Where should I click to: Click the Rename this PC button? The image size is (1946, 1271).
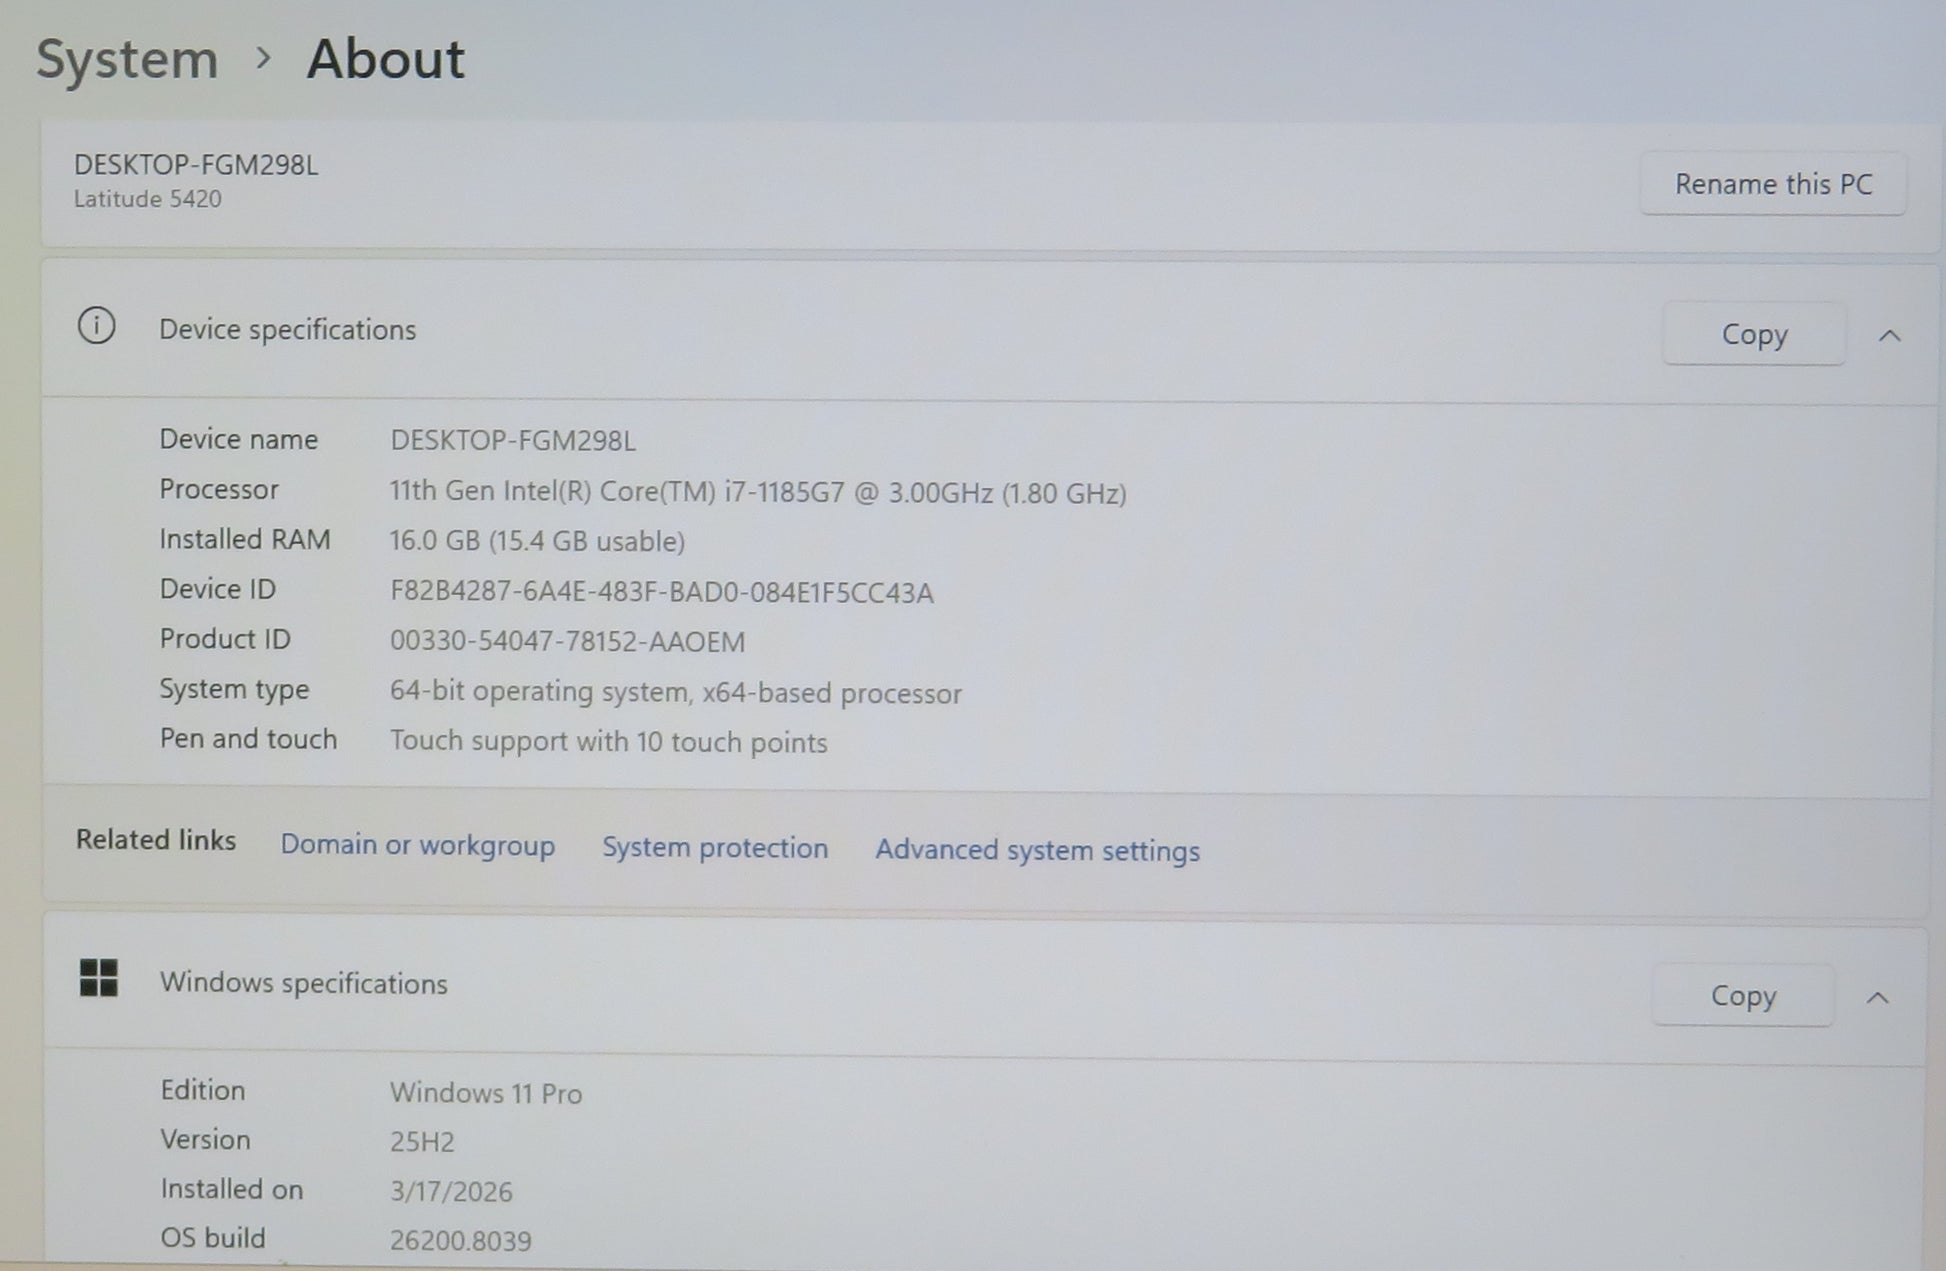coord(1772,184)
